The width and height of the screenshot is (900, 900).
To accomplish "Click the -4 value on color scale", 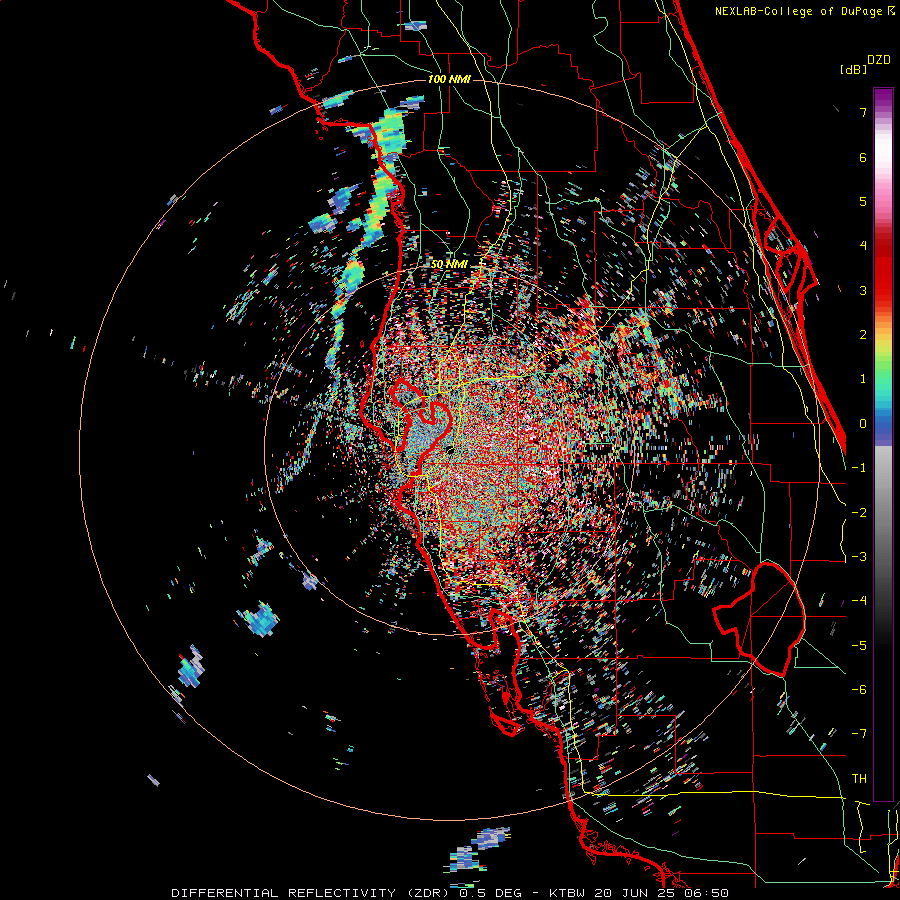I will click(x=859, y=601).
